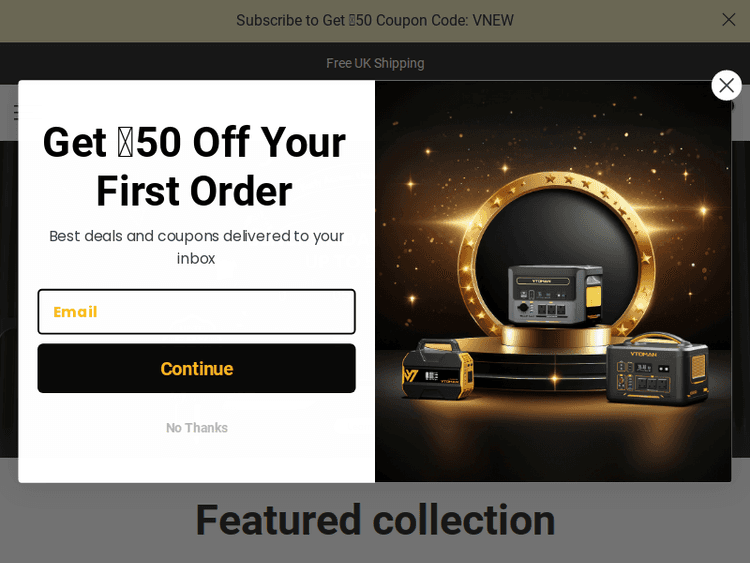This screenshot has width=750, height=563.
Task: Click the Featured collection heading
Action: coord(375,520)
